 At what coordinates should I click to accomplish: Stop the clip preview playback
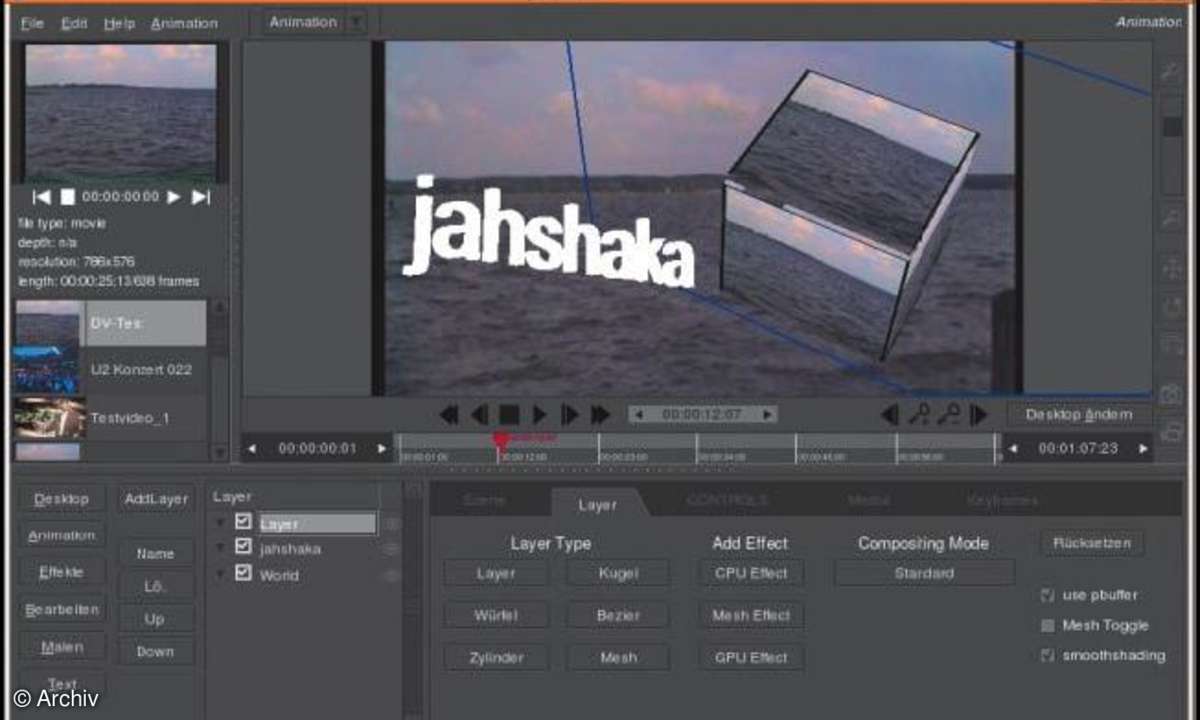click(x=68, y=197)
